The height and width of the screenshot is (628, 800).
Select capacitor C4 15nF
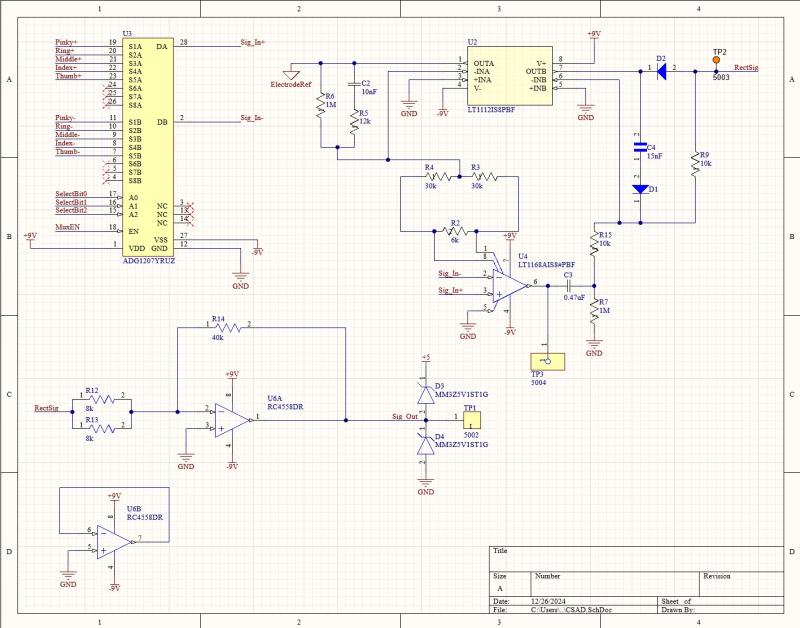[x=640, y=148]
